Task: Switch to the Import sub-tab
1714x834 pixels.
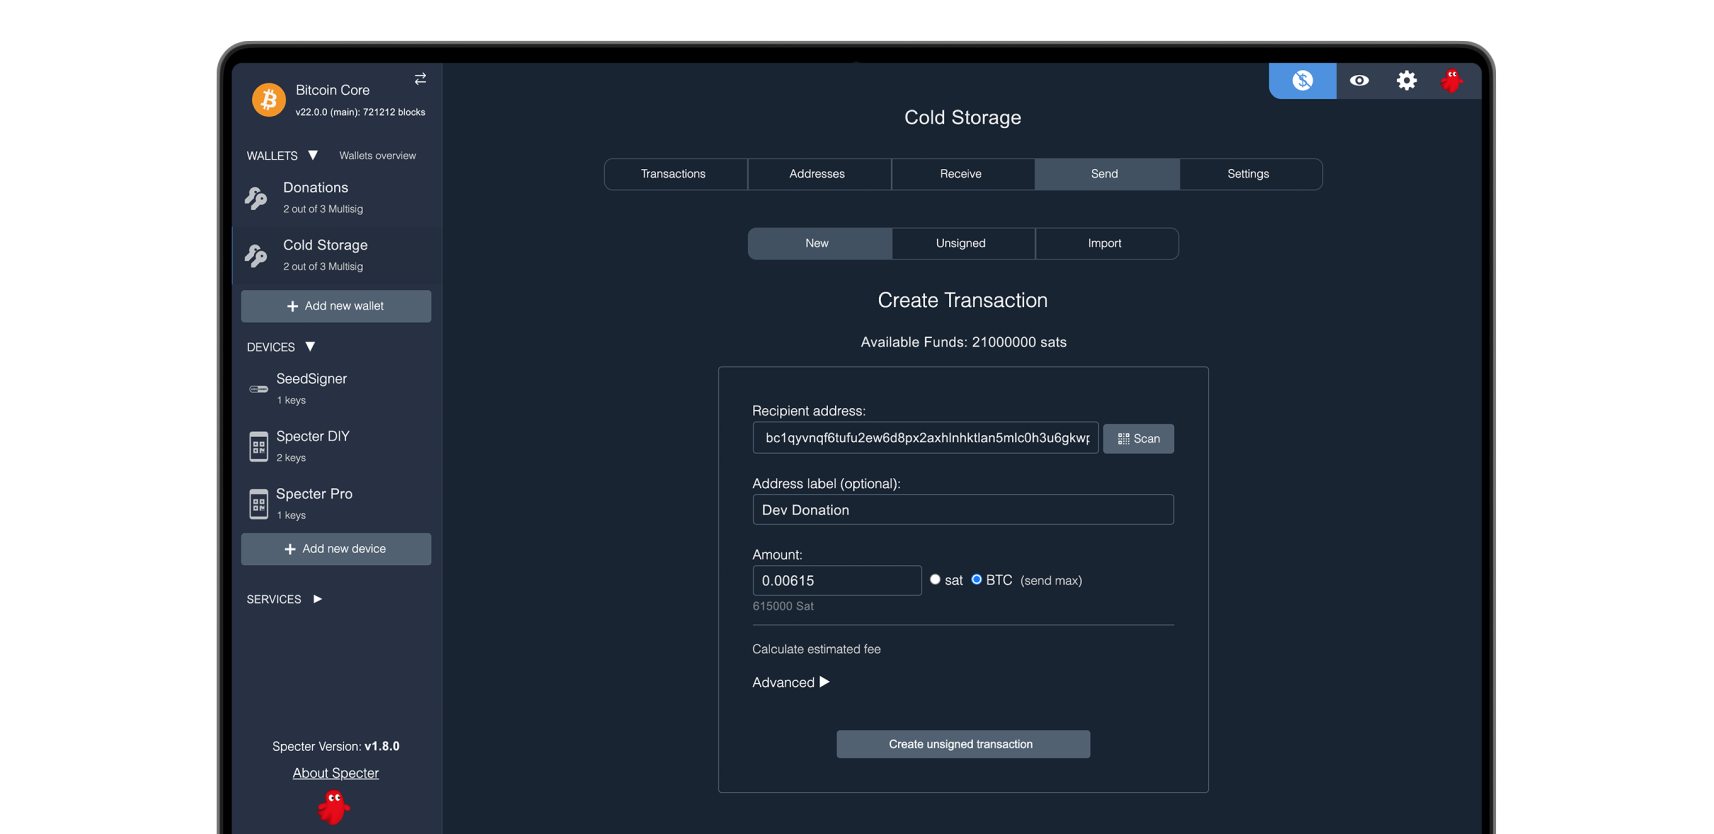Action: click(x=1106, y=243)
